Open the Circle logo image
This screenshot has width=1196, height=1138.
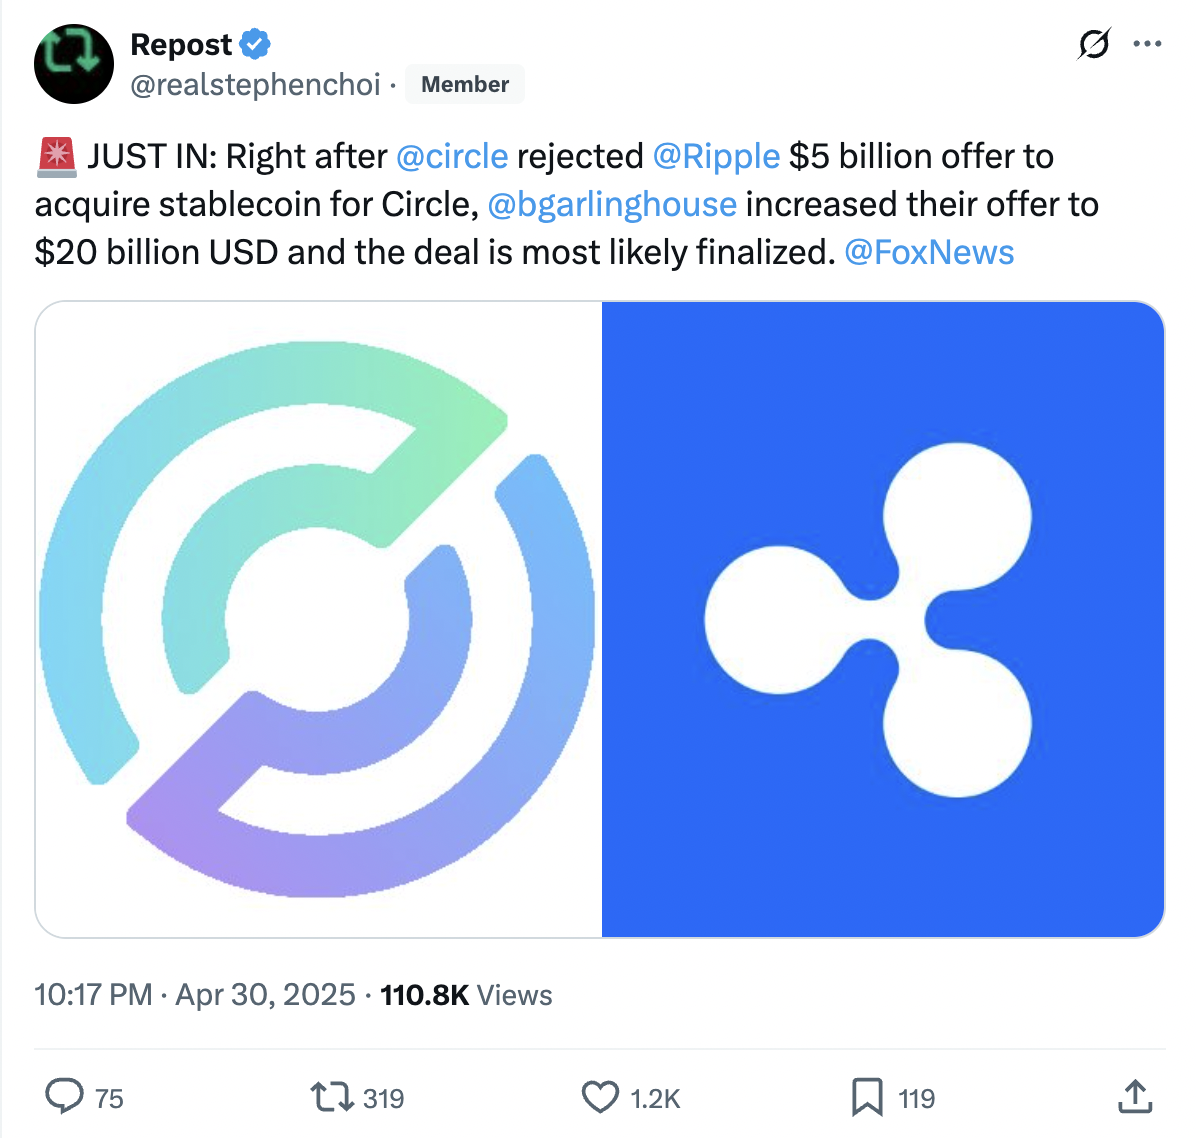click(319, 619)
